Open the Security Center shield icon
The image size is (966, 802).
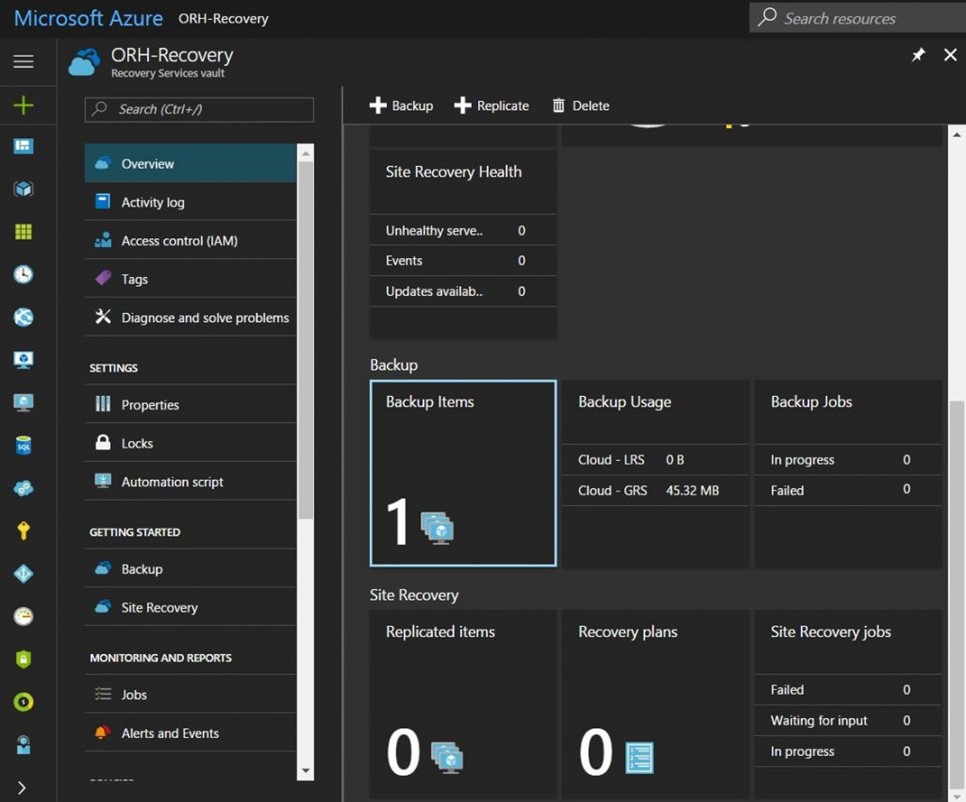[23, 659]
